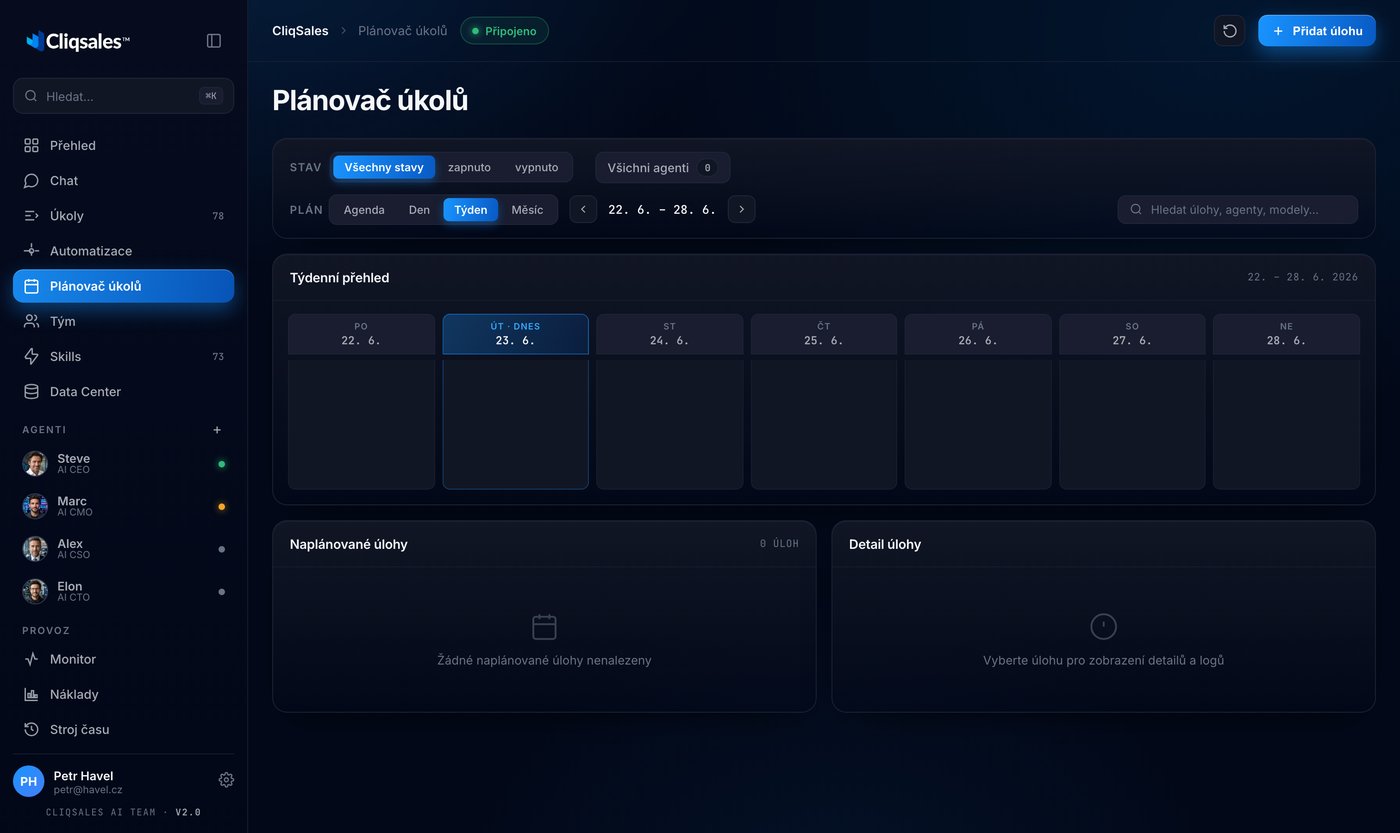Click the Stroj času history icon

[x=31, y=729]
